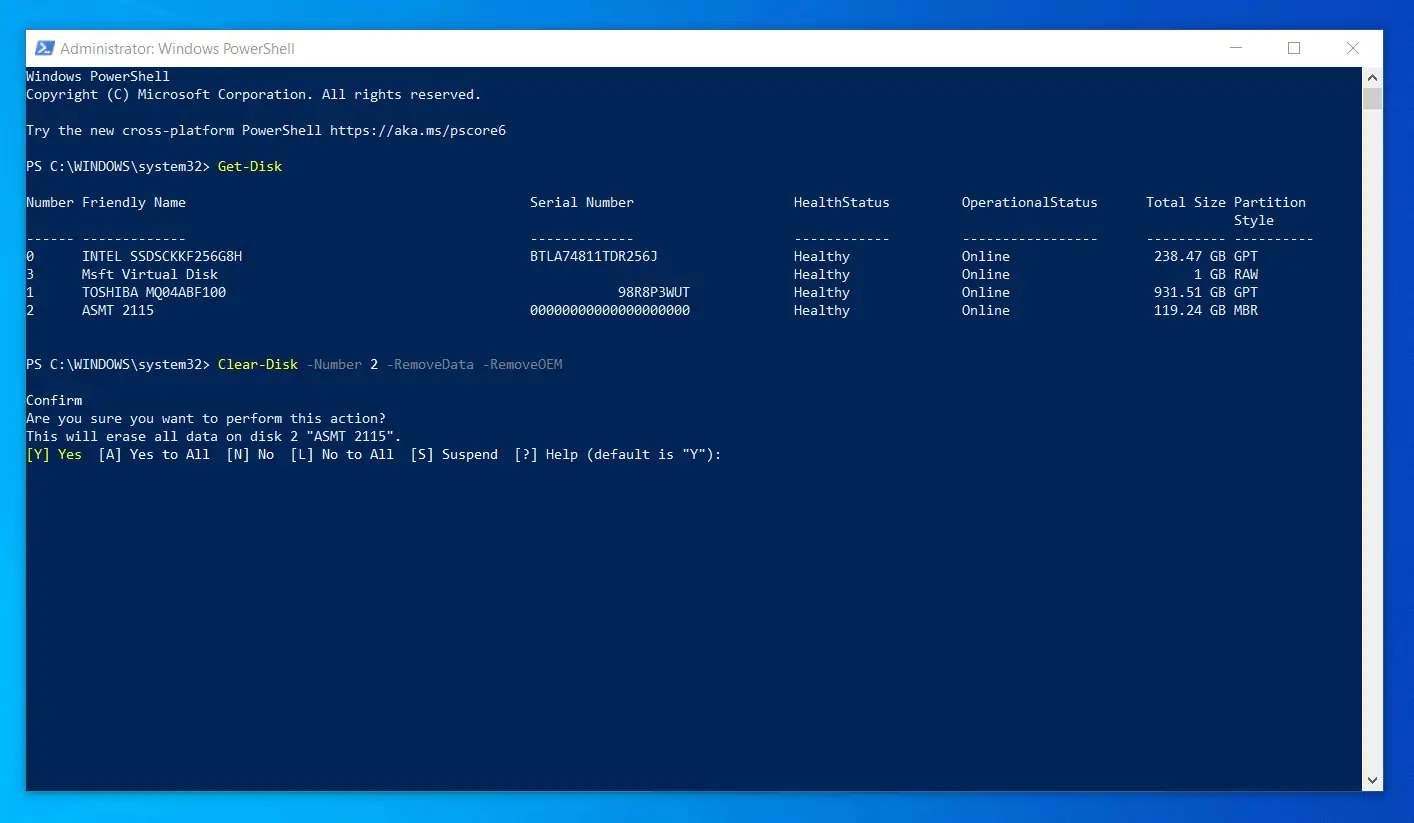Viewport: 1414px width, 823px height.
Task: Click the PowerShell icon in the title bar
Action: point(45,48)
